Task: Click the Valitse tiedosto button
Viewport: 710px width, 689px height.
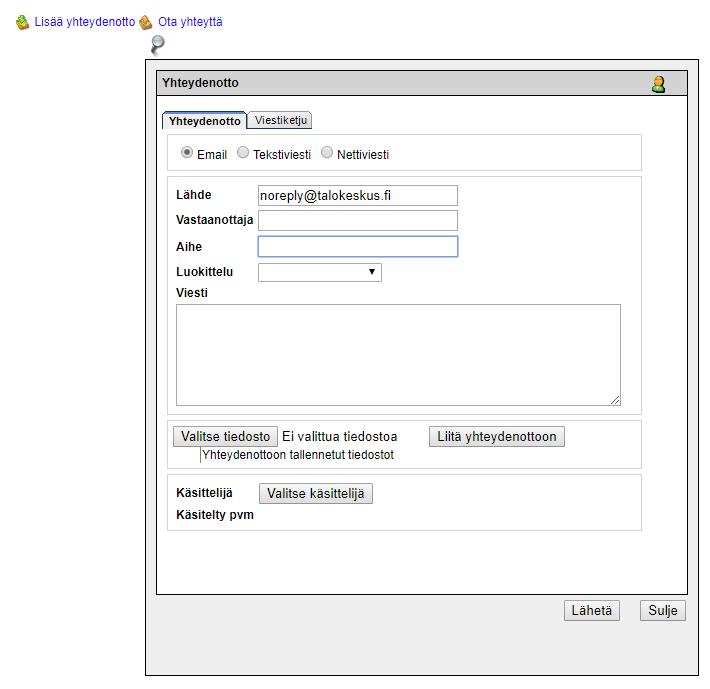Action: point(225,436)
